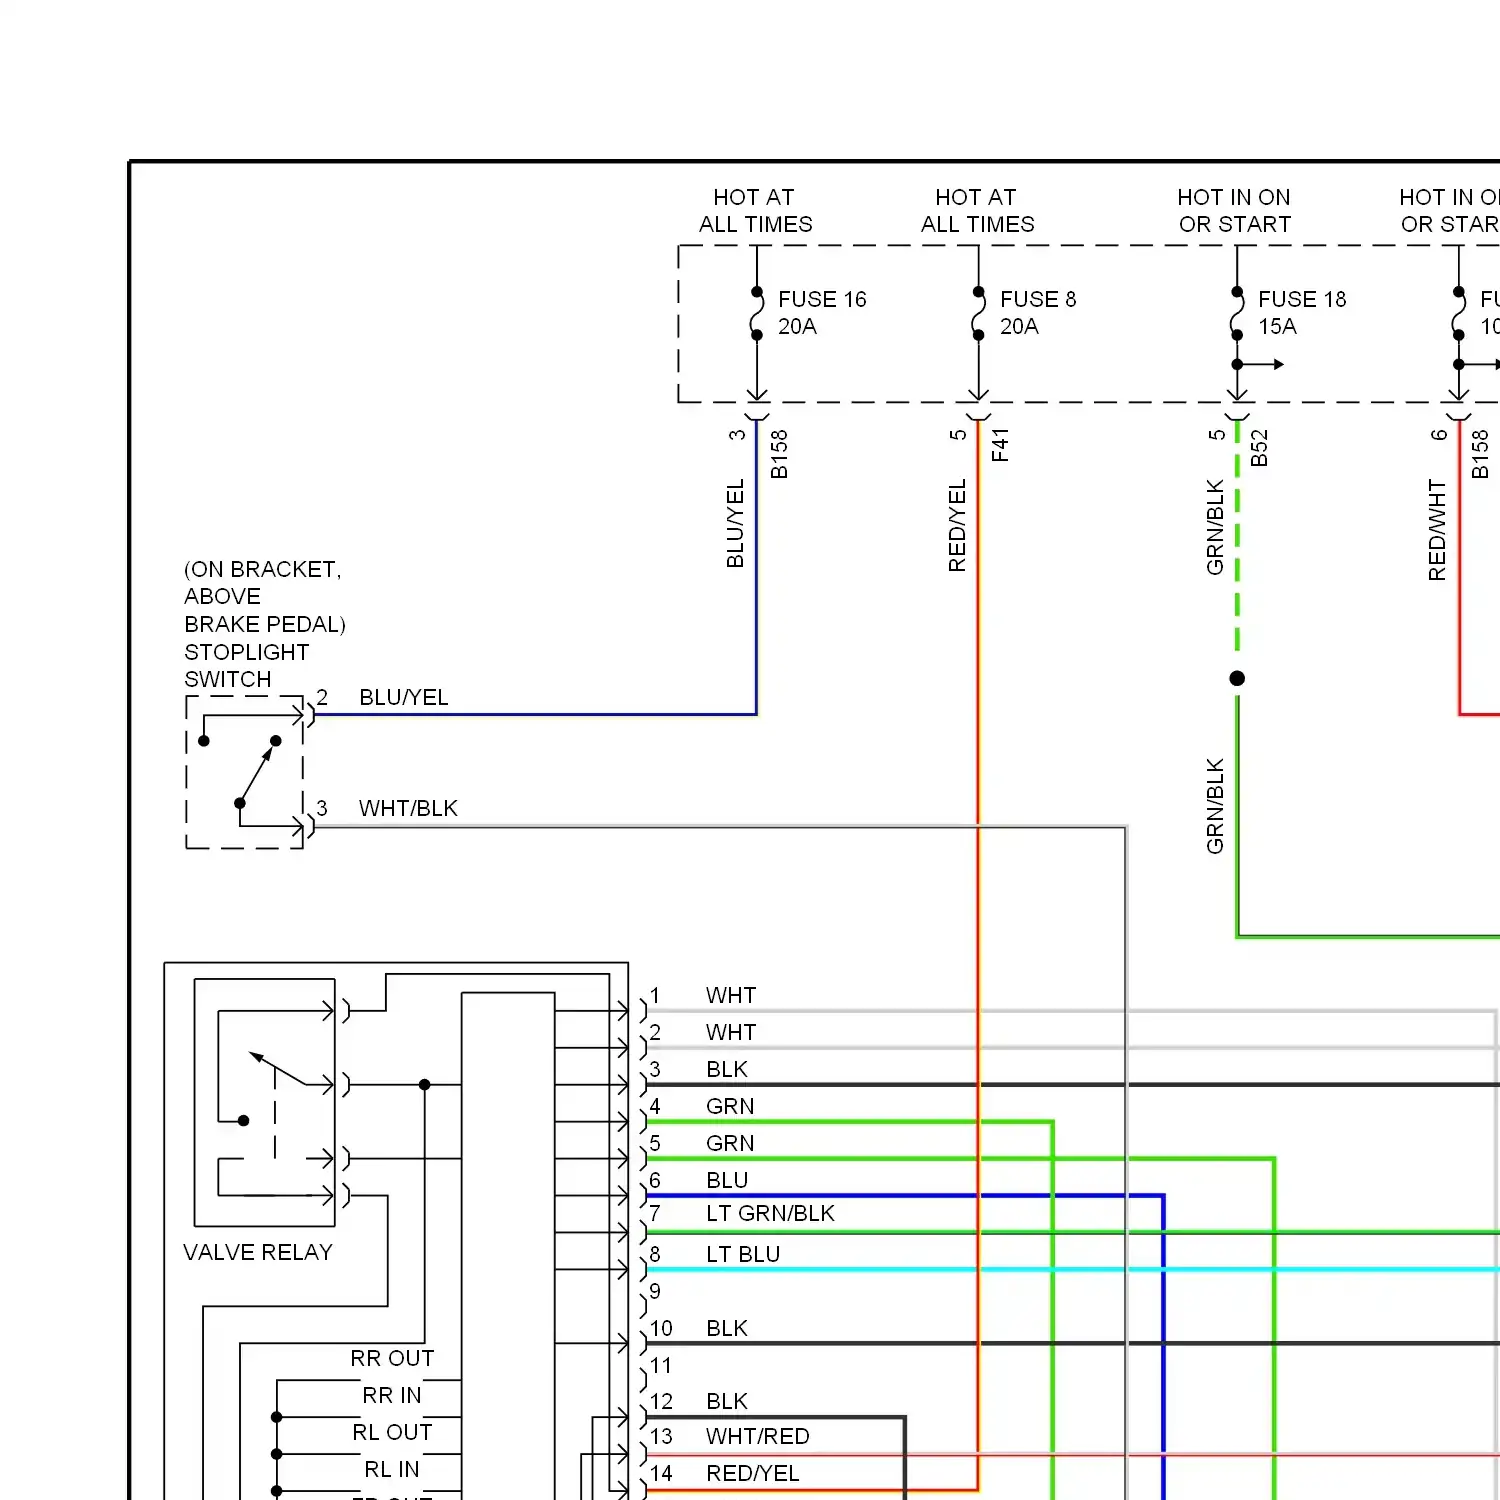The height and width of the screenshot is (1500, 1500).
Task: Select BLK label at connector pin 3
Action: coord(727,1070)
